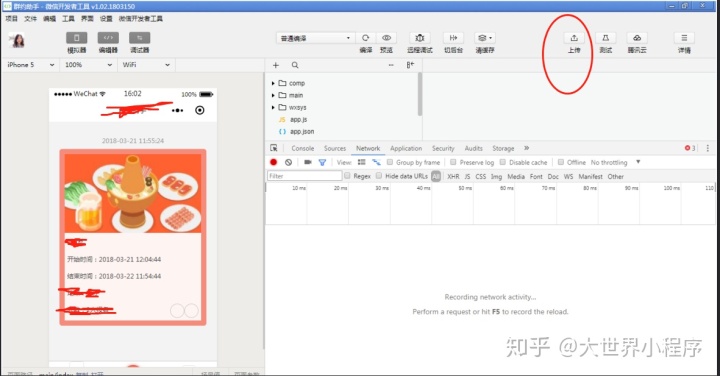Click the file tree search icon
This screenshot has height=376, width=720.
295,65
